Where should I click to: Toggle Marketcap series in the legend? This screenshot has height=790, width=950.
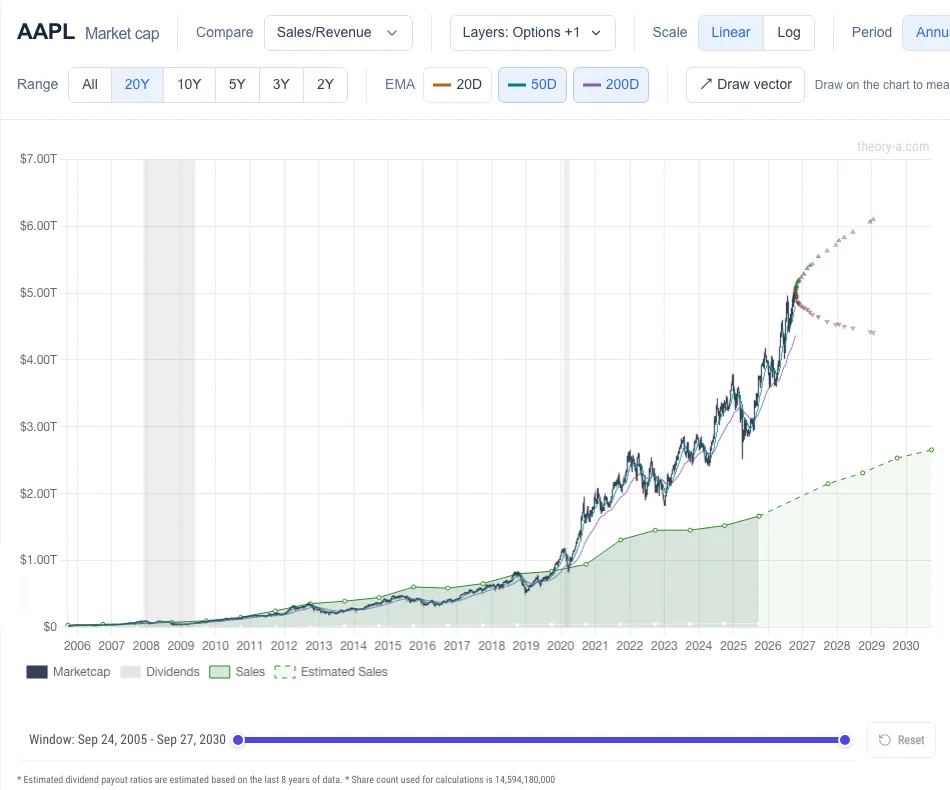point(68,672)
